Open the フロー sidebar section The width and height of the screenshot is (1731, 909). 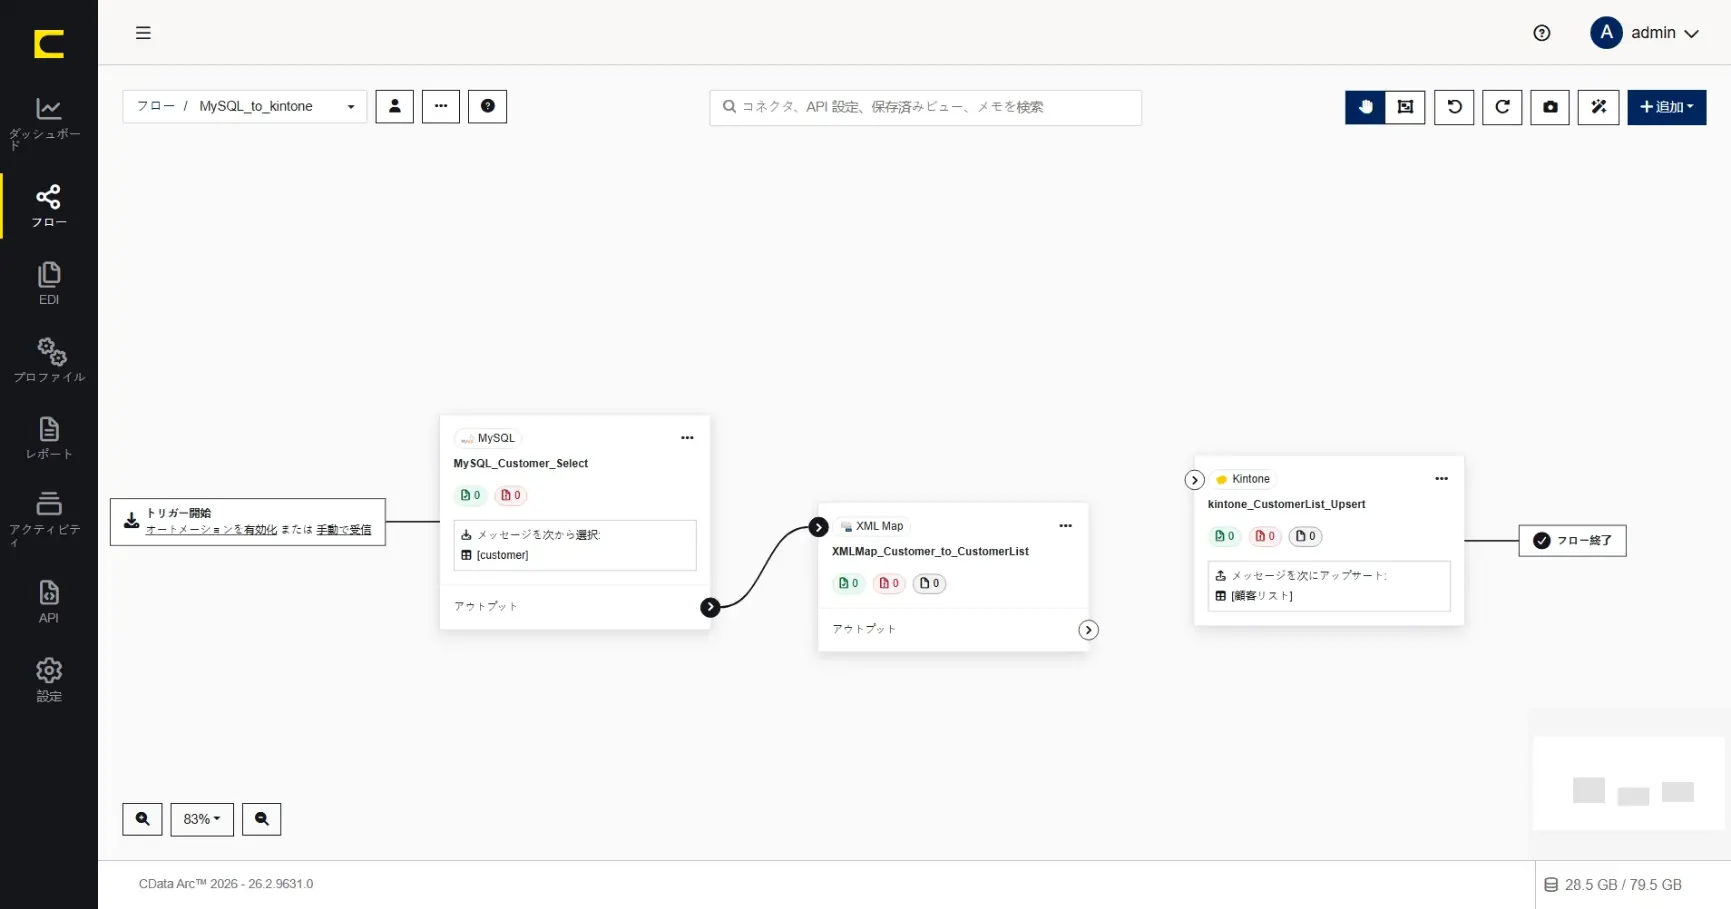tap(48, 206)
